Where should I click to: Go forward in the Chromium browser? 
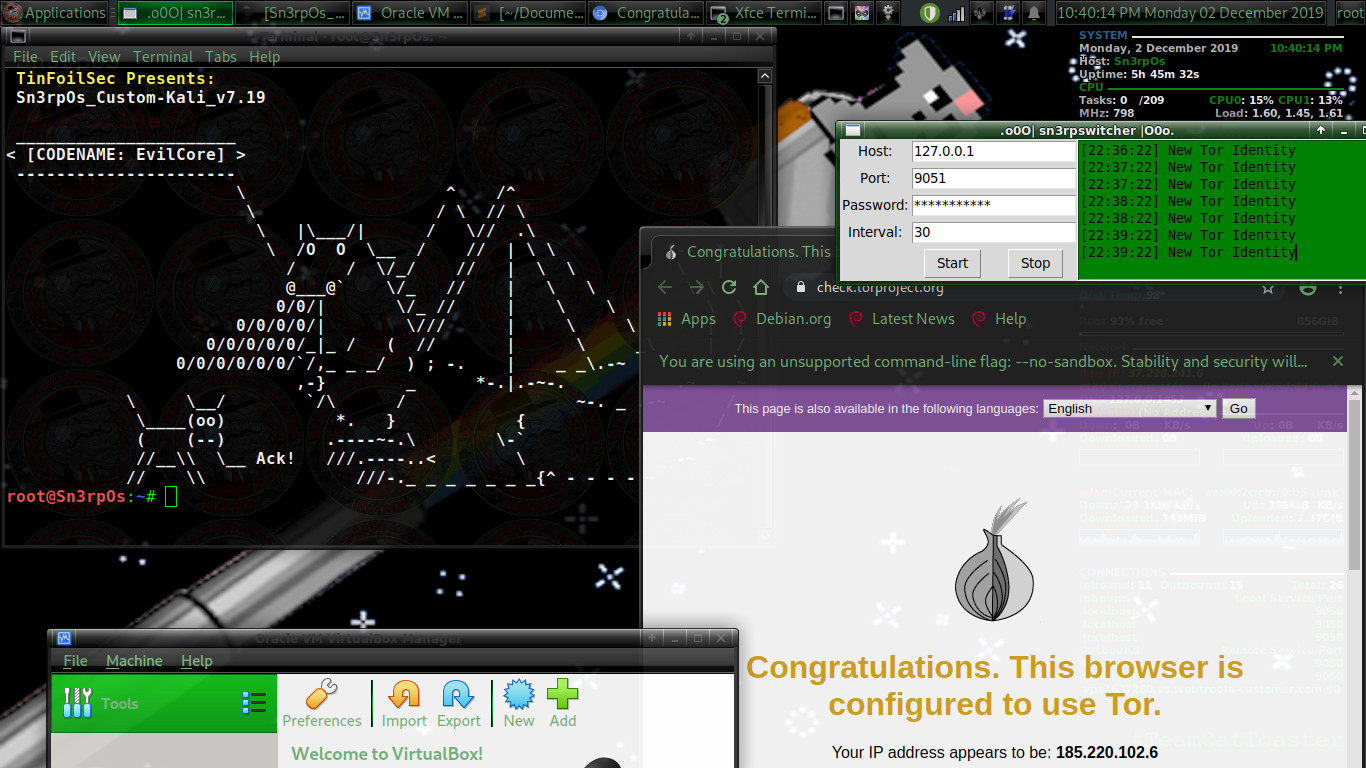click(x=697, y=288)
